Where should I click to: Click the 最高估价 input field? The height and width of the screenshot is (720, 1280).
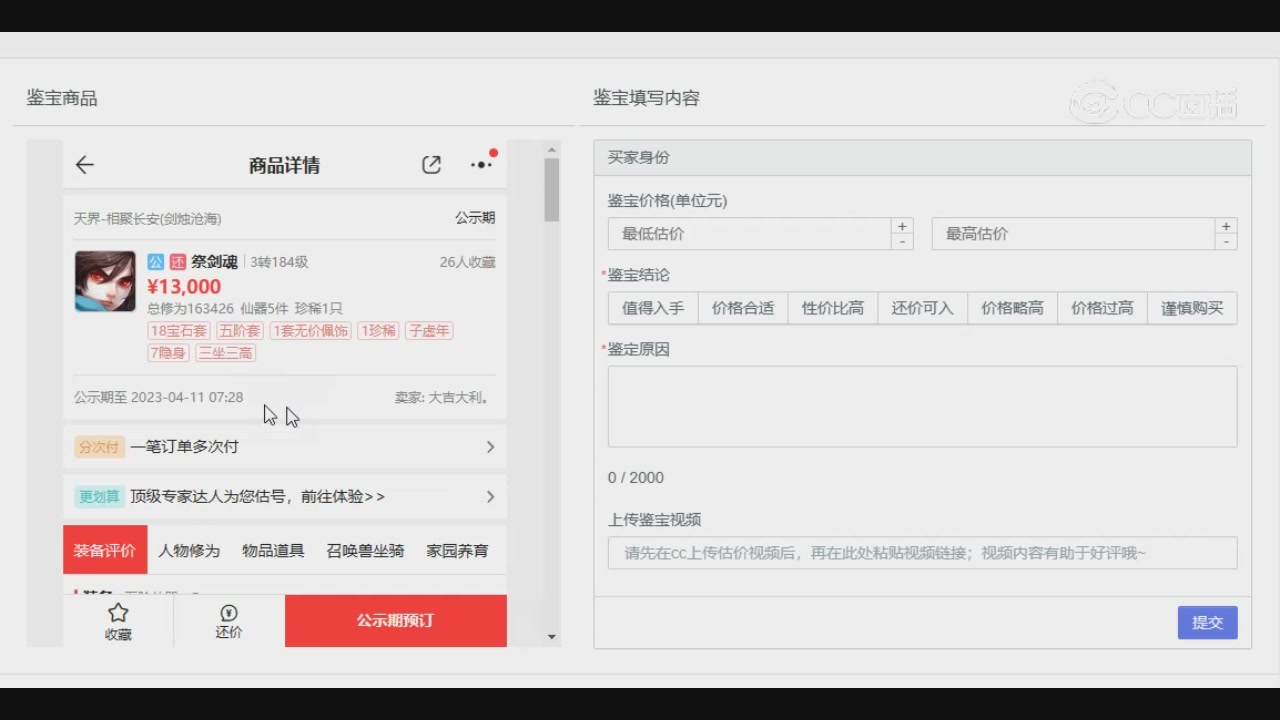coord(1073,234)
